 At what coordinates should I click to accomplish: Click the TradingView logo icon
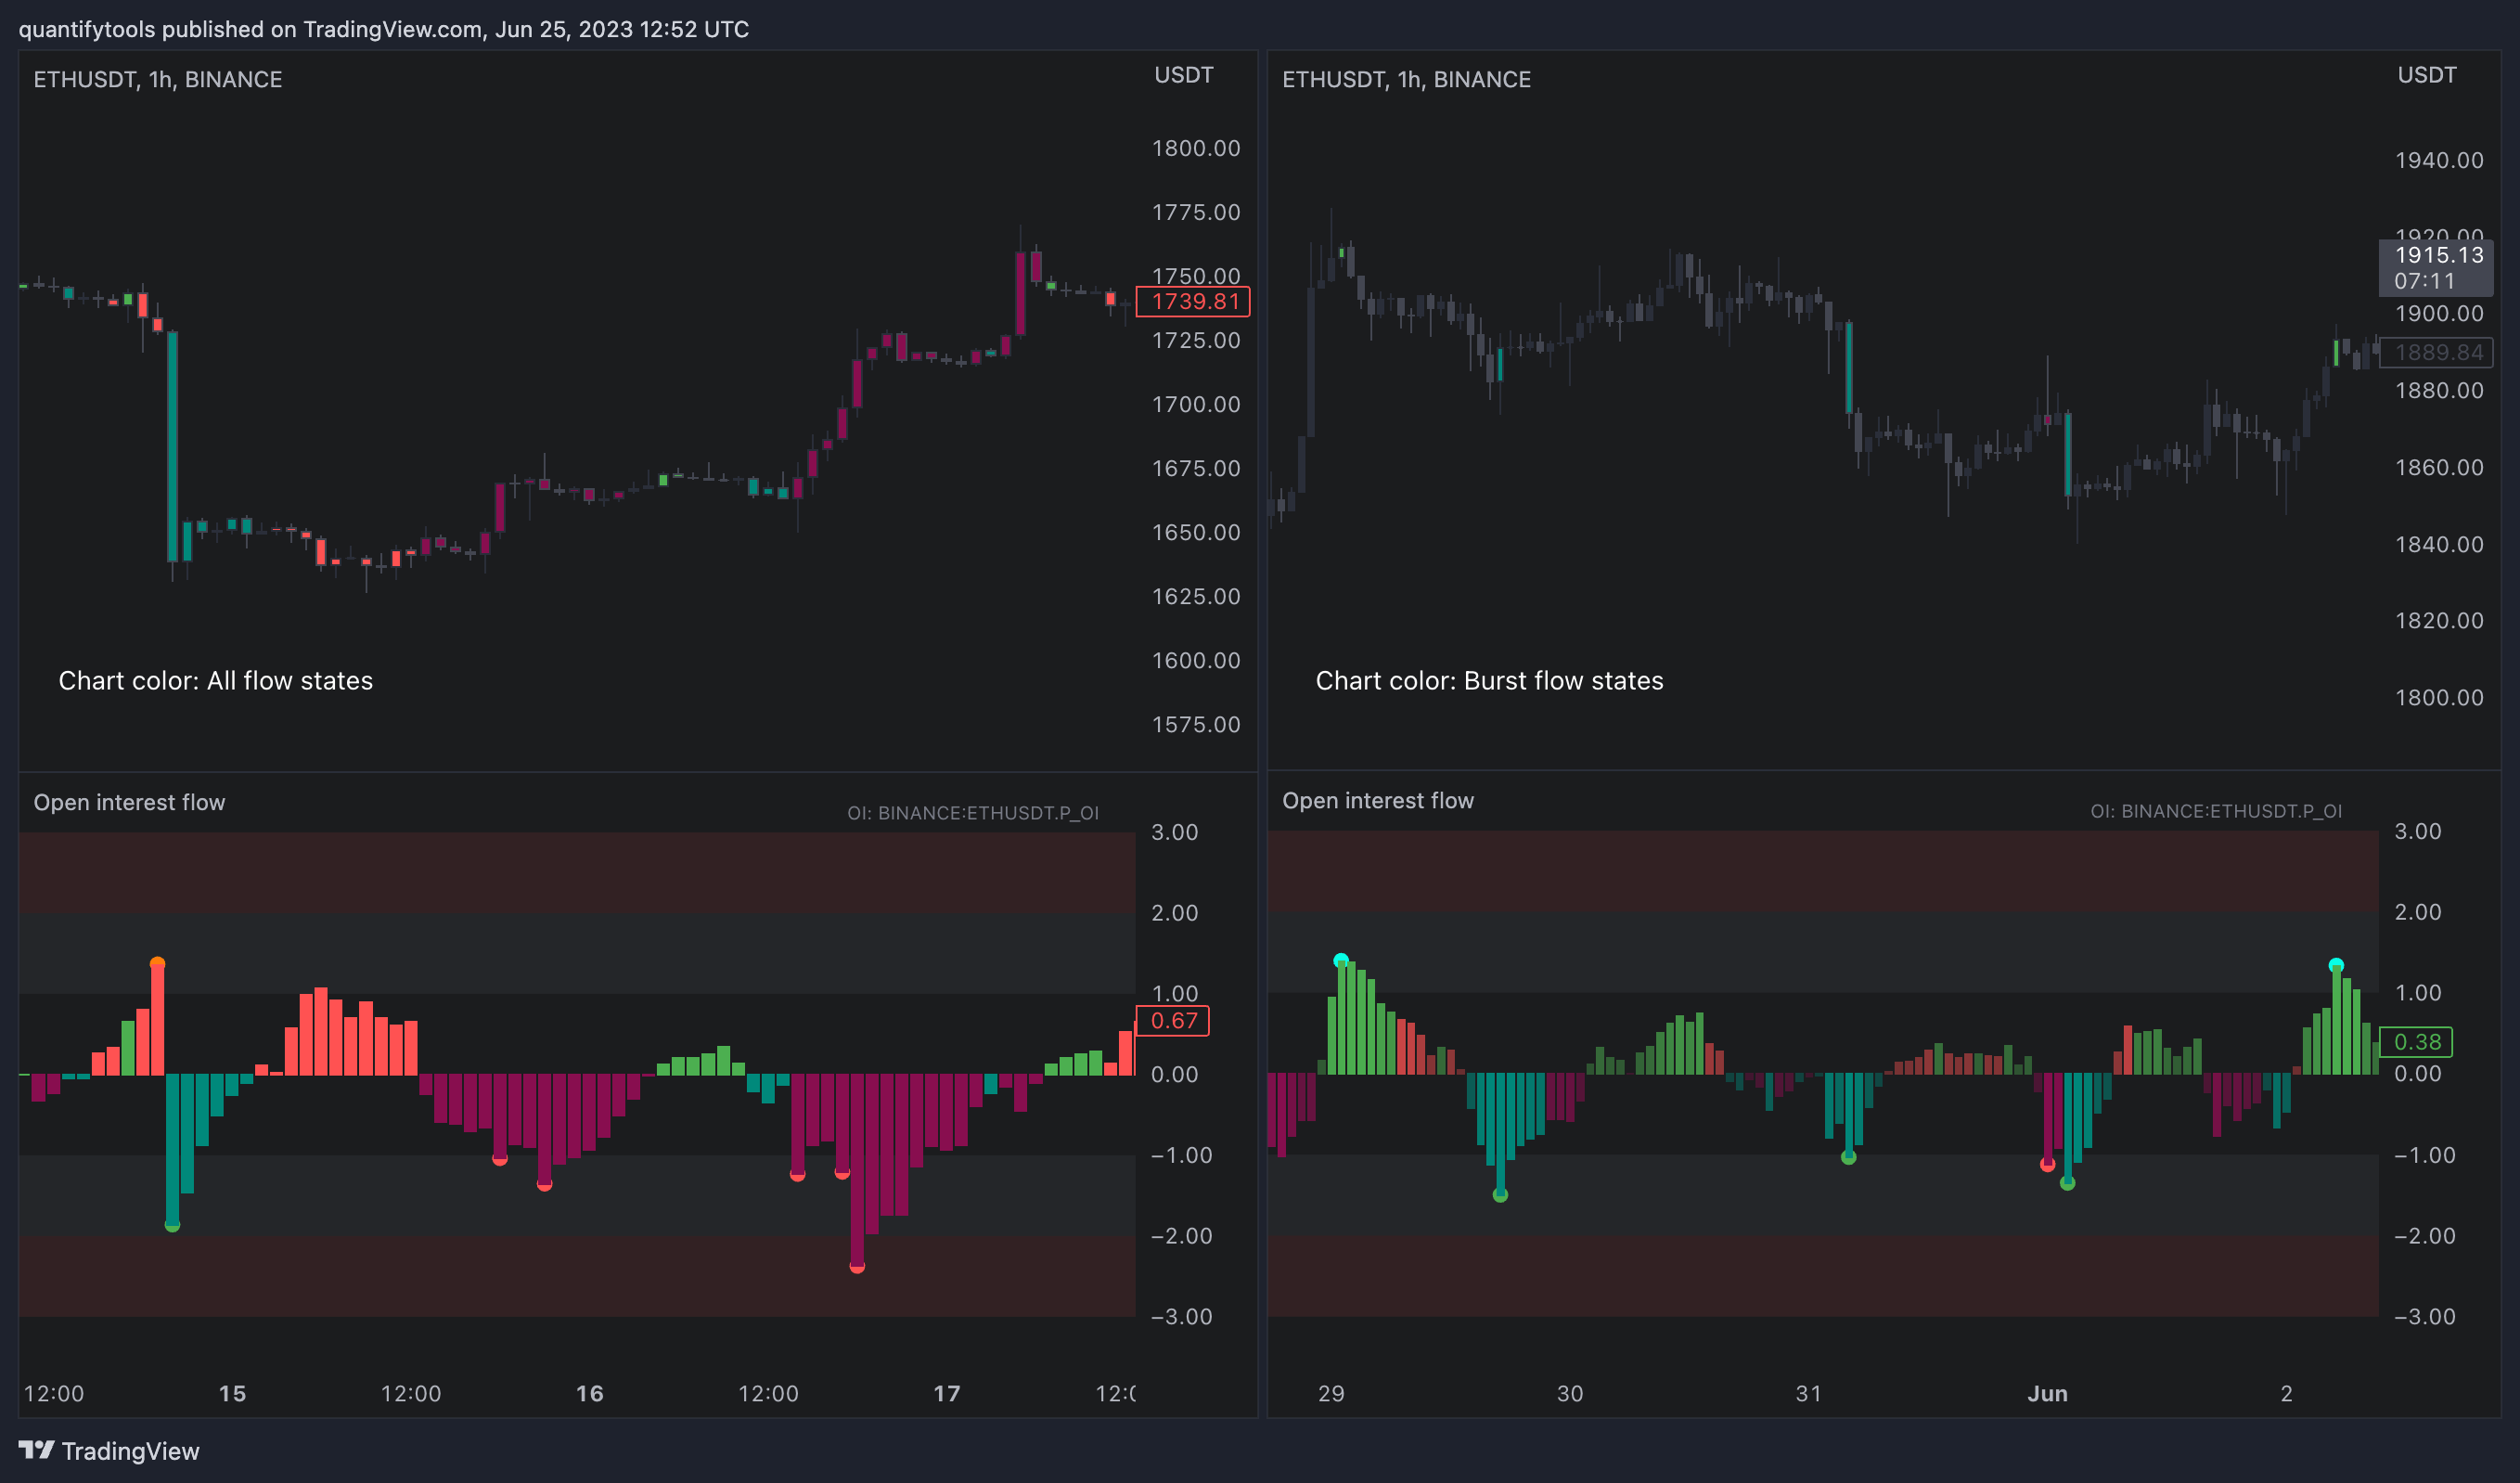pyautogui.click(x=36, y=1449)
